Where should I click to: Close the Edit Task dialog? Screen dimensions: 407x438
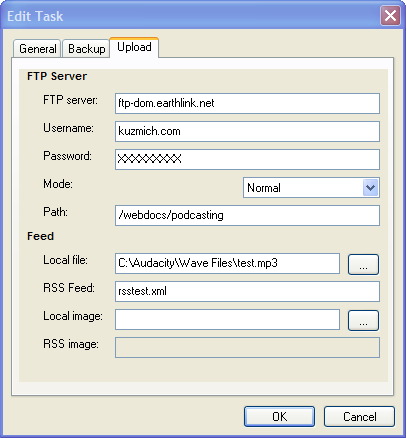coord(390,16)
